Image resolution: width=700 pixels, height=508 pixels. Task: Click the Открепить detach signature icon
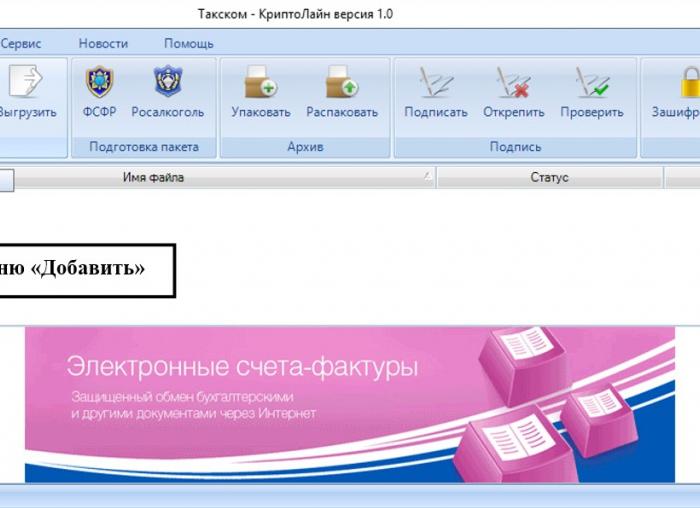click(x=513, y=82)
